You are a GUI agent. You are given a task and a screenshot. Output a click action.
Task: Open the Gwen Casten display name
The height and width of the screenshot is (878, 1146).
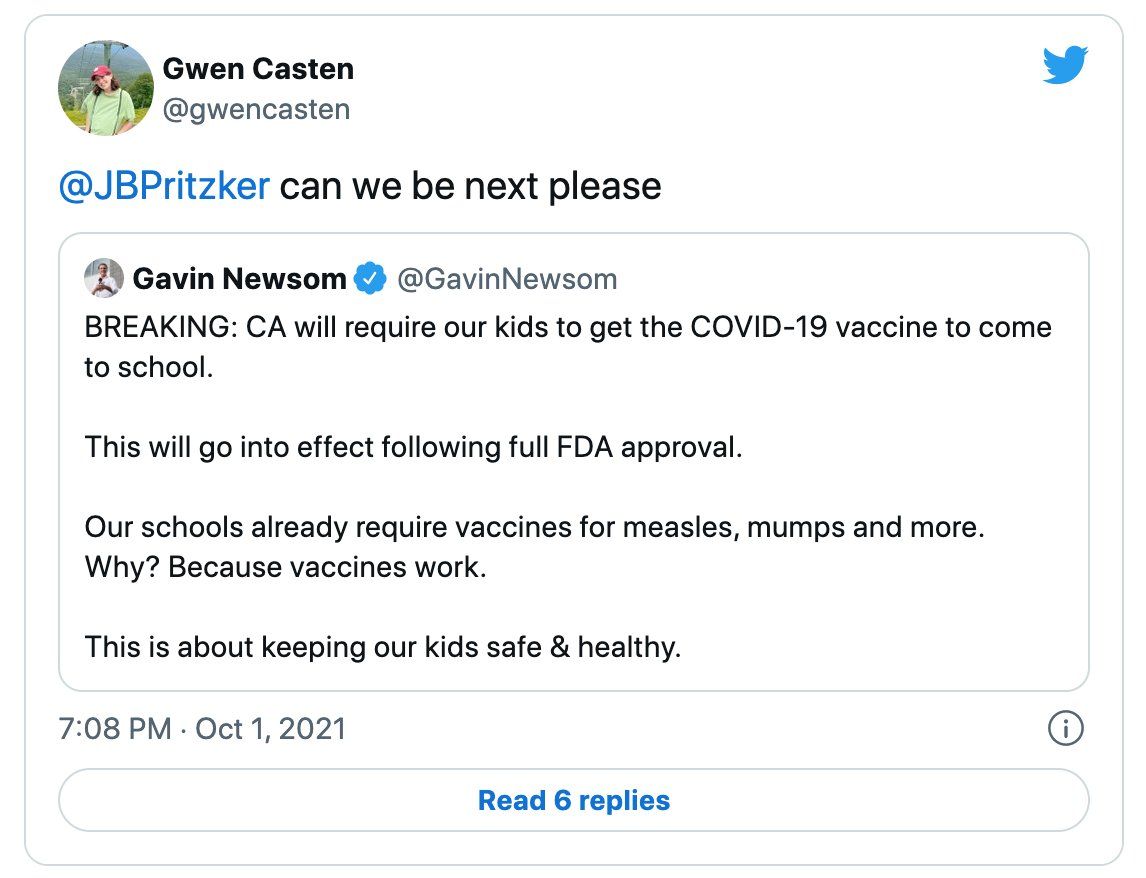click(258, 69)
